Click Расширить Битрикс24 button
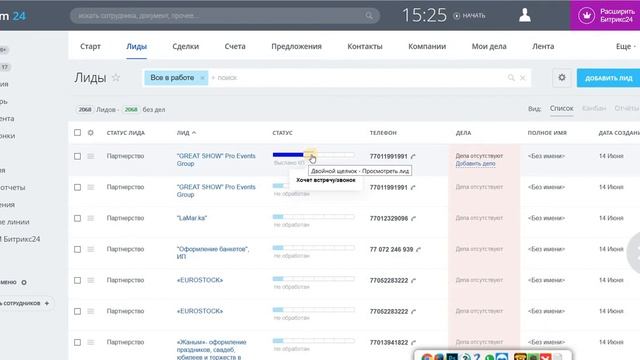Image resolution: width=640 pixels, height=360 pixels. [605, 16]
